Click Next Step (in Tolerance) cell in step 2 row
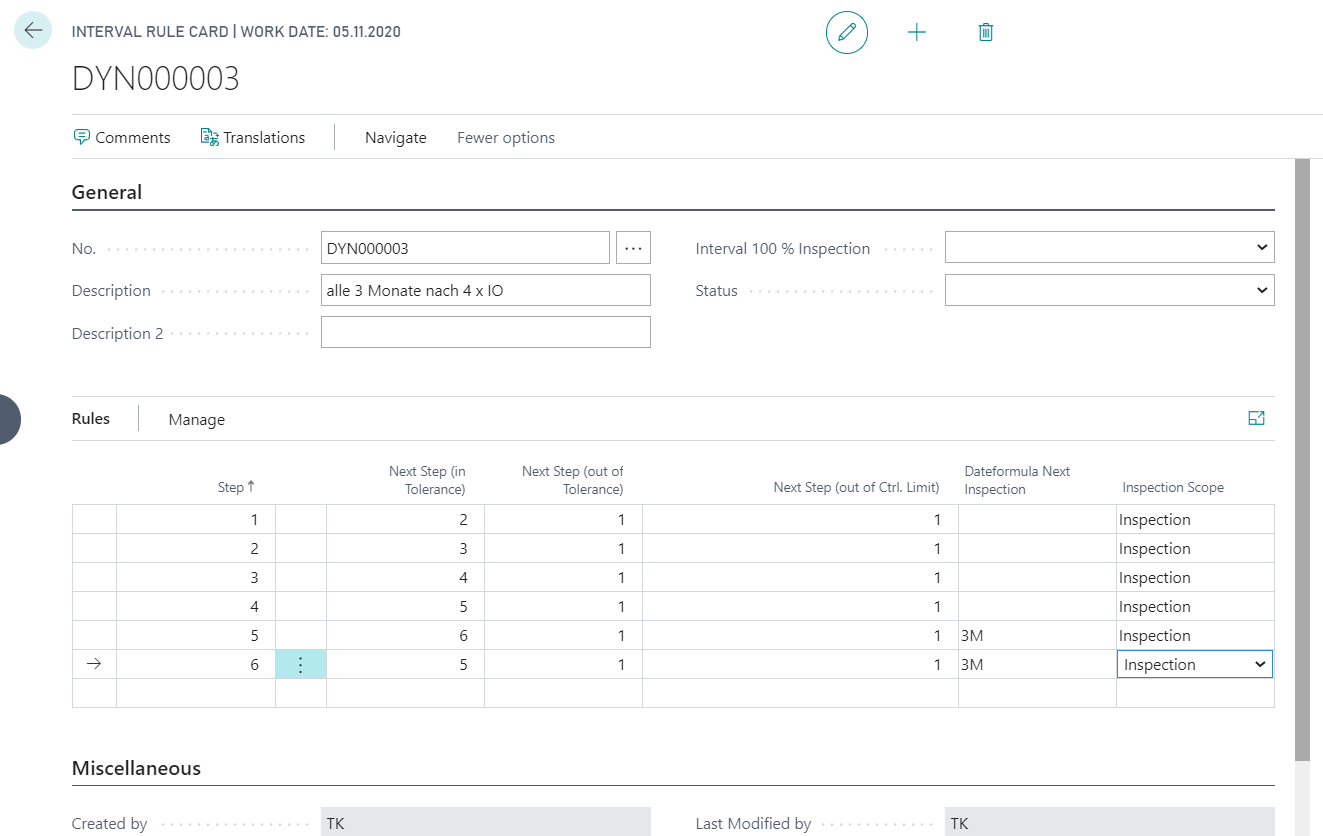 405,548
